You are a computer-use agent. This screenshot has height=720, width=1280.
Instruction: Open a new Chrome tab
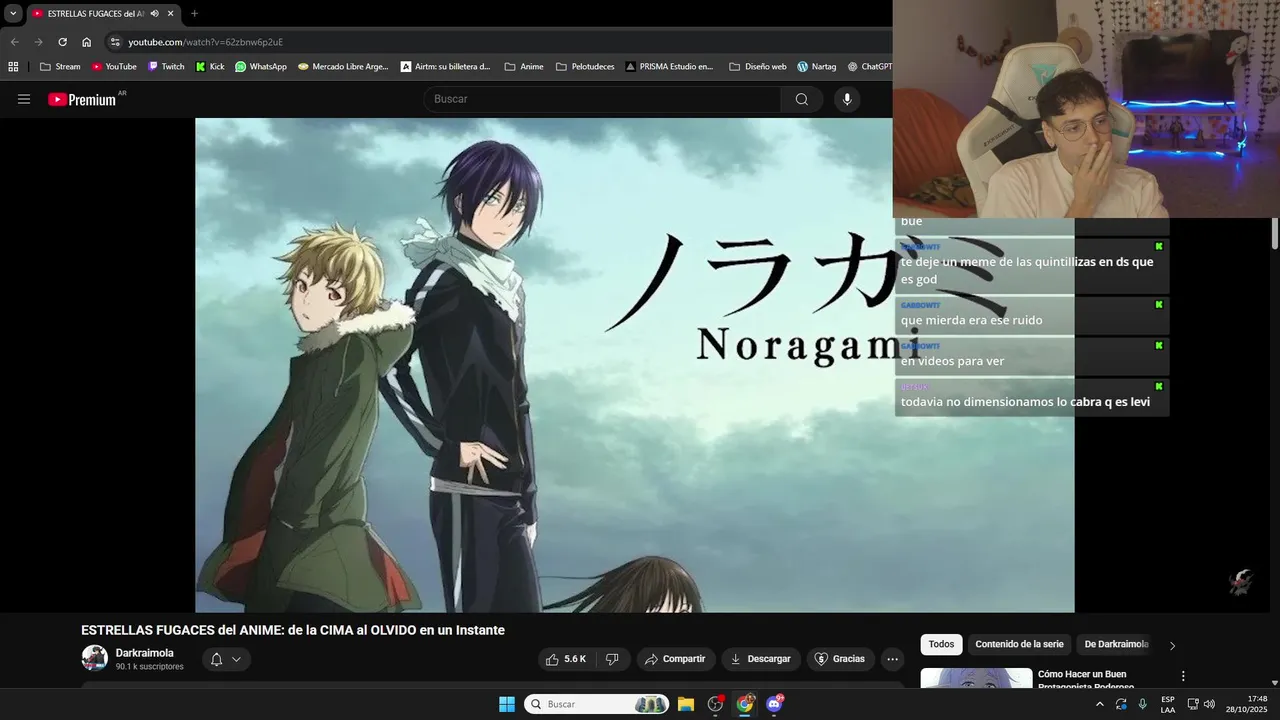point(194,14)
